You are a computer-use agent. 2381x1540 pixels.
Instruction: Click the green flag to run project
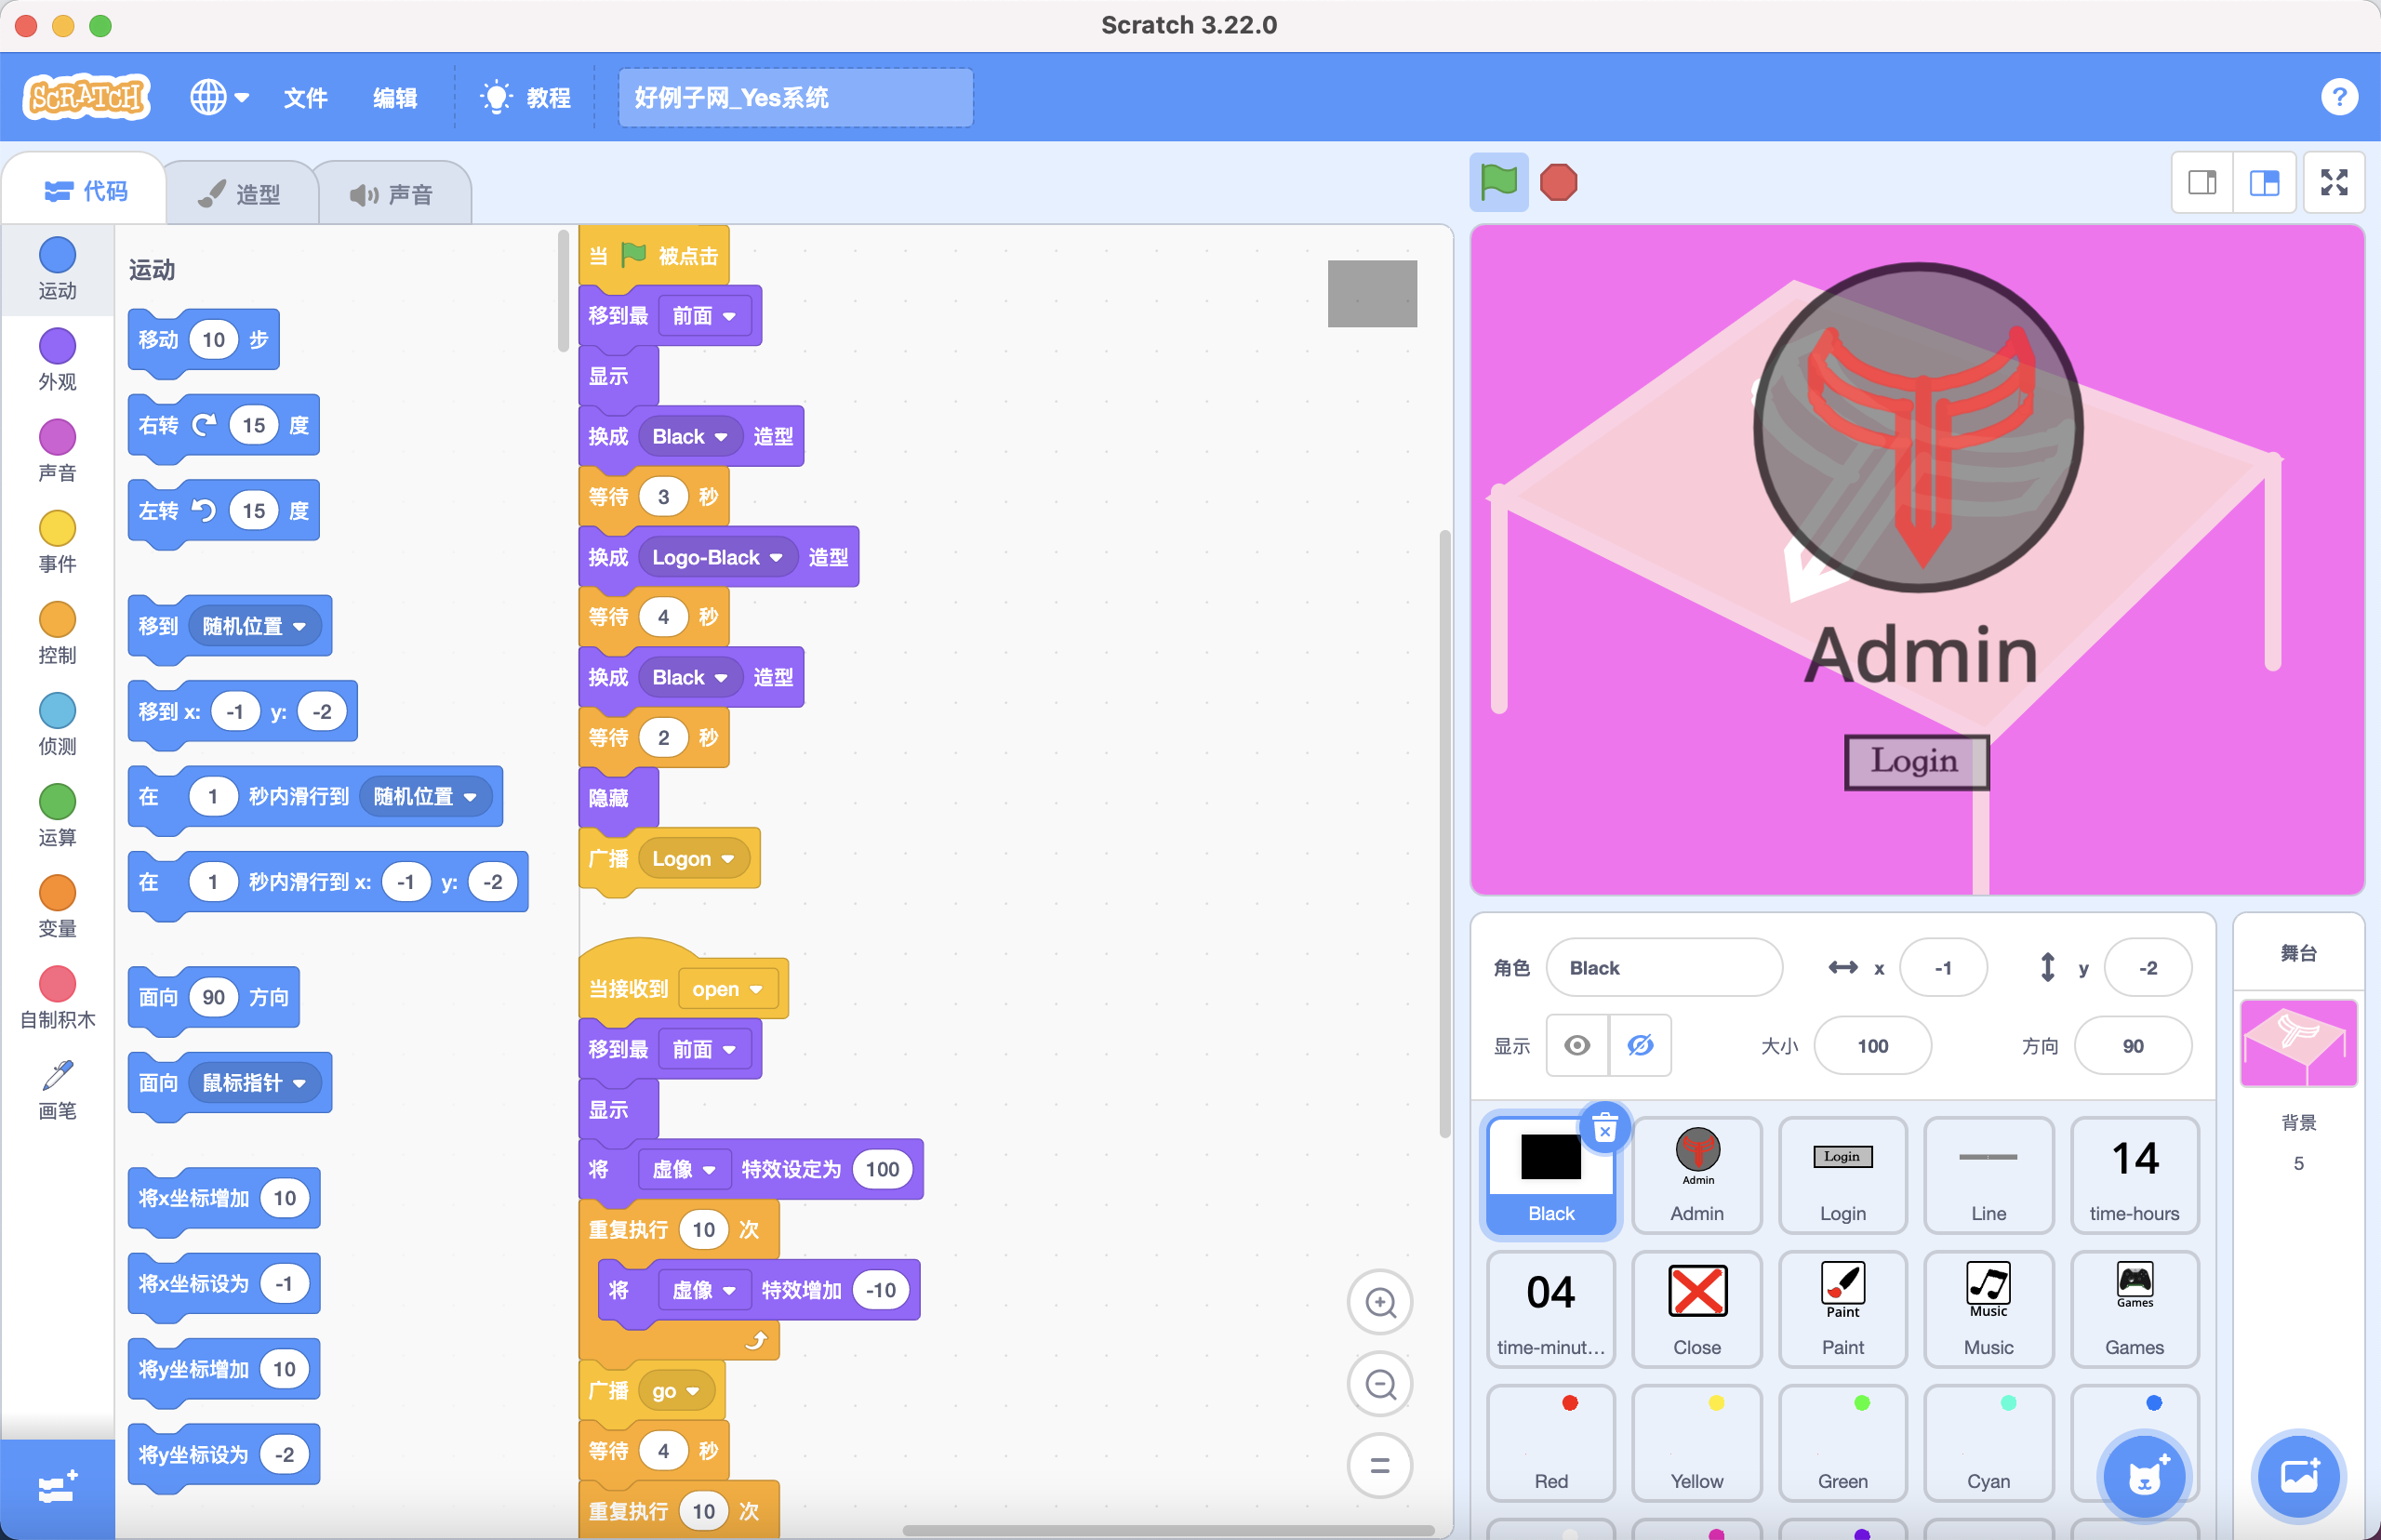tap(1498, 183)
